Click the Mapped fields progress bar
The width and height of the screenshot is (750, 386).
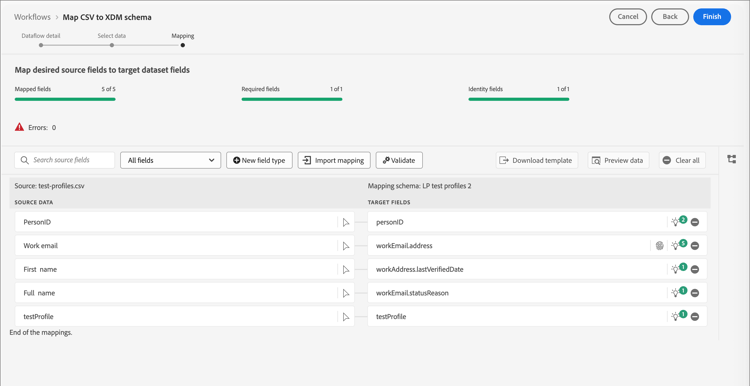[65, 99]
